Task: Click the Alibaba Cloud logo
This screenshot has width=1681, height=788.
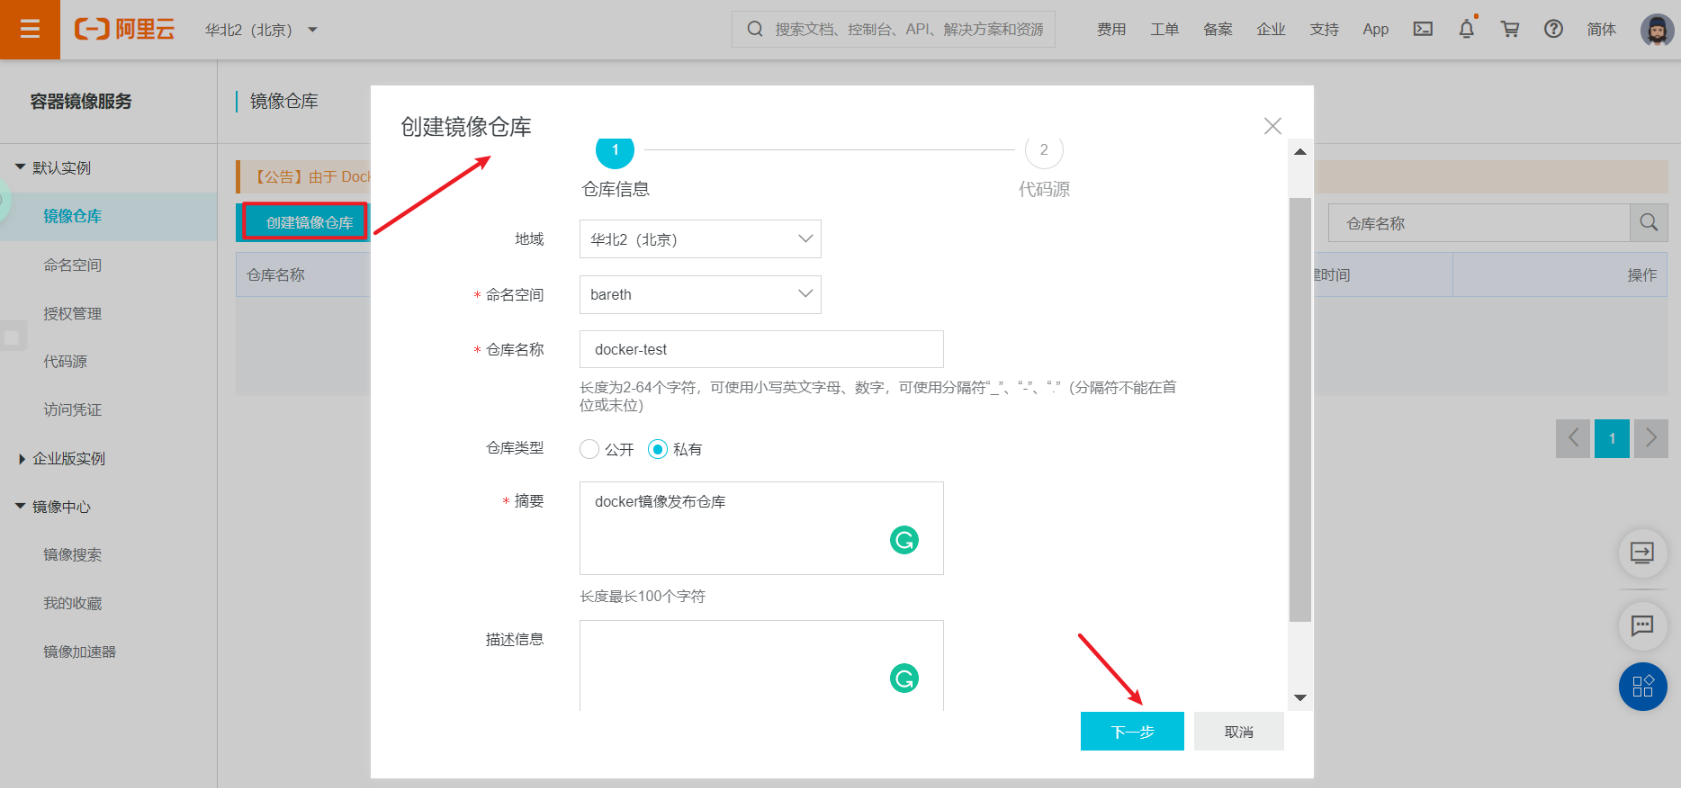Action: tap(125, 29)
